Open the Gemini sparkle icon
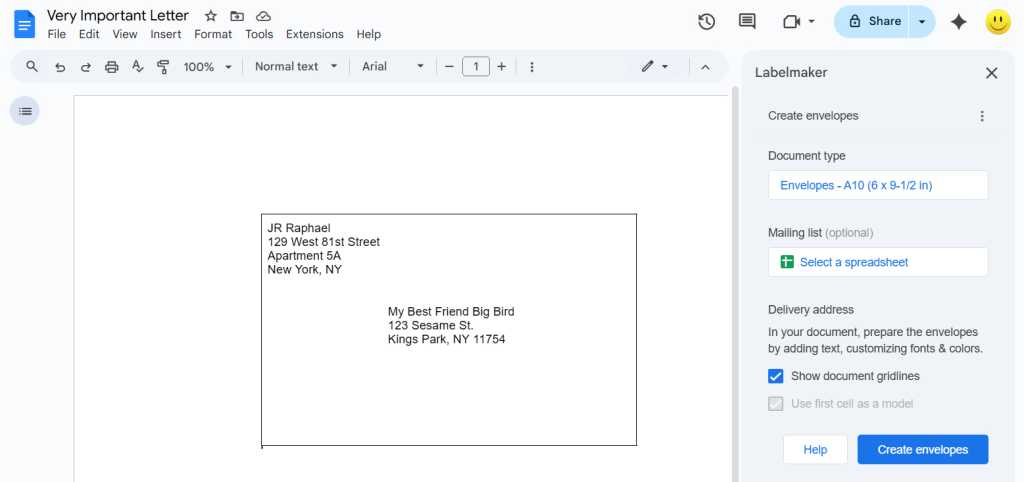The image size is (1024, 482). pyautogui.click(x=958, y=21)
